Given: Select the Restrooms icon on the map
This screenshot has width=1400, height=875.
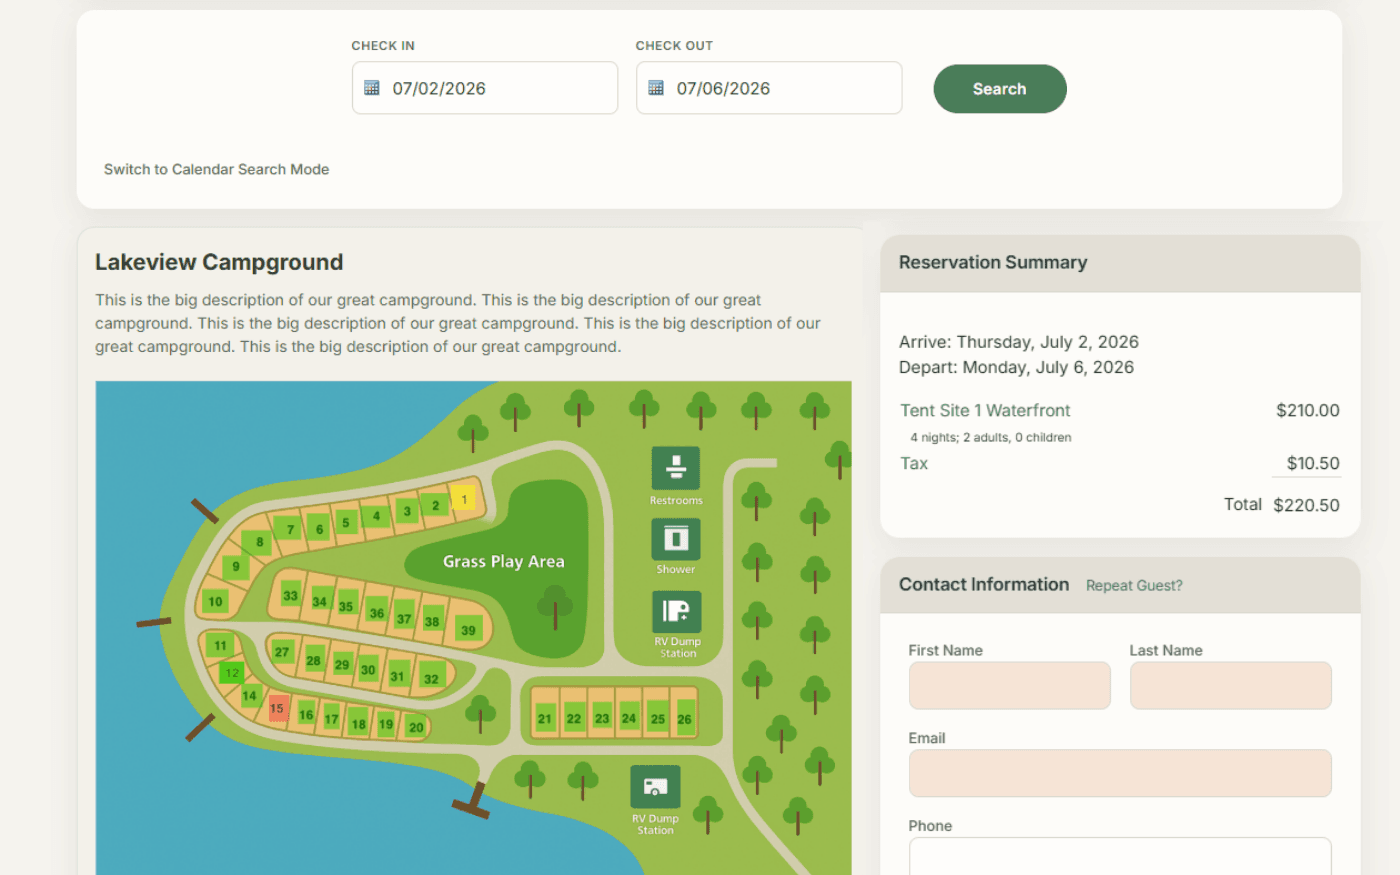Looking at the screenshot, I should (676, 469).
